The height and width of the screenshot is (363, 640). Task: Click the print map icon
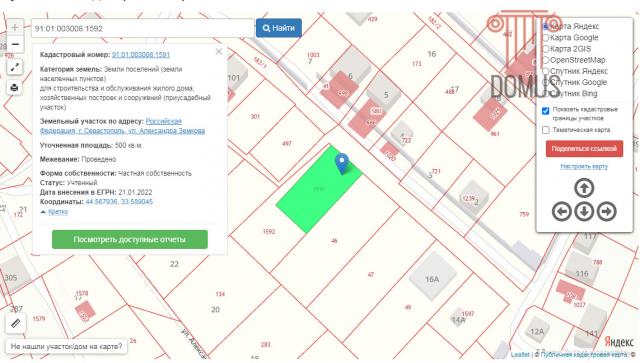pos(15,87)
